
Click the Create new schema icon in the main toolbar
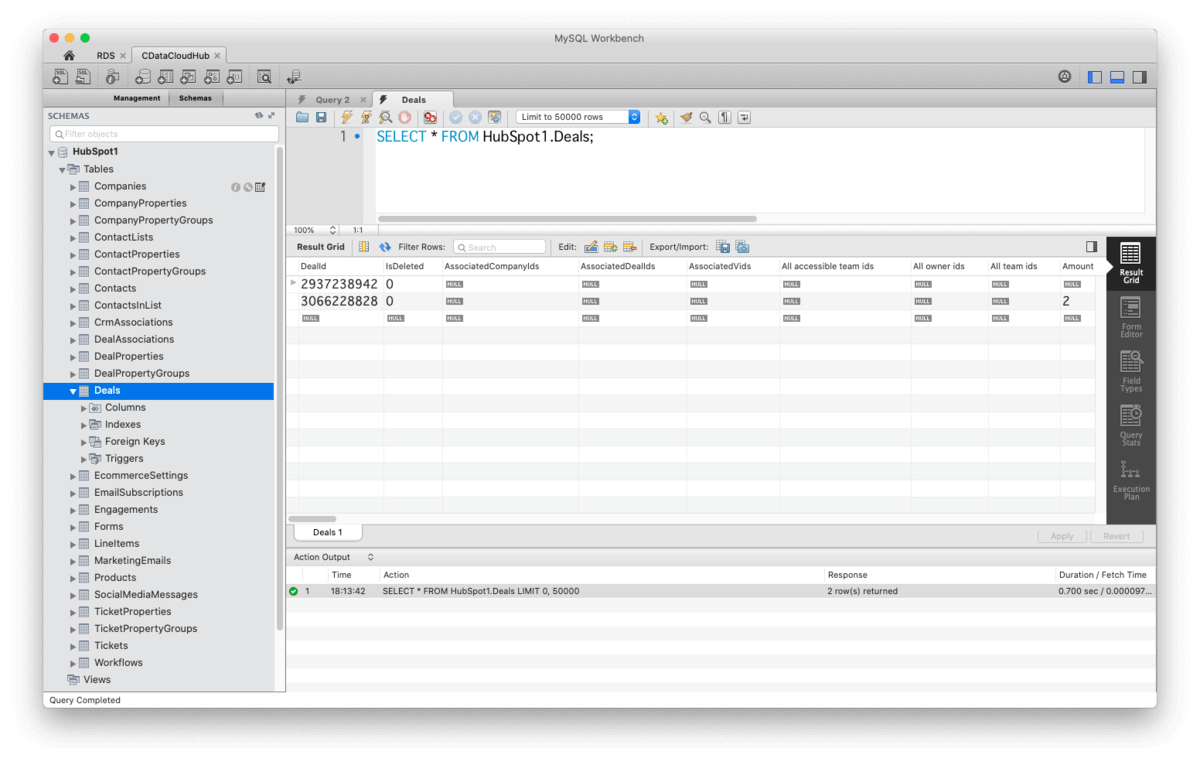143,77
